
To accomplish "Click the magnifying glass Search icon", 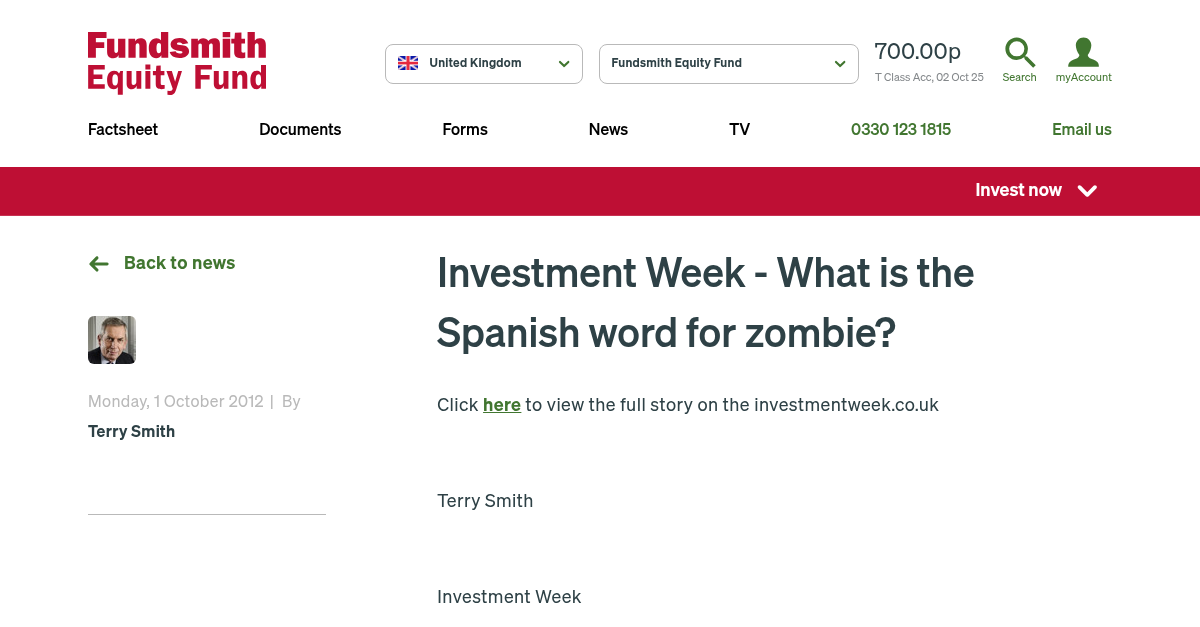I will [x=1019, y=53].
